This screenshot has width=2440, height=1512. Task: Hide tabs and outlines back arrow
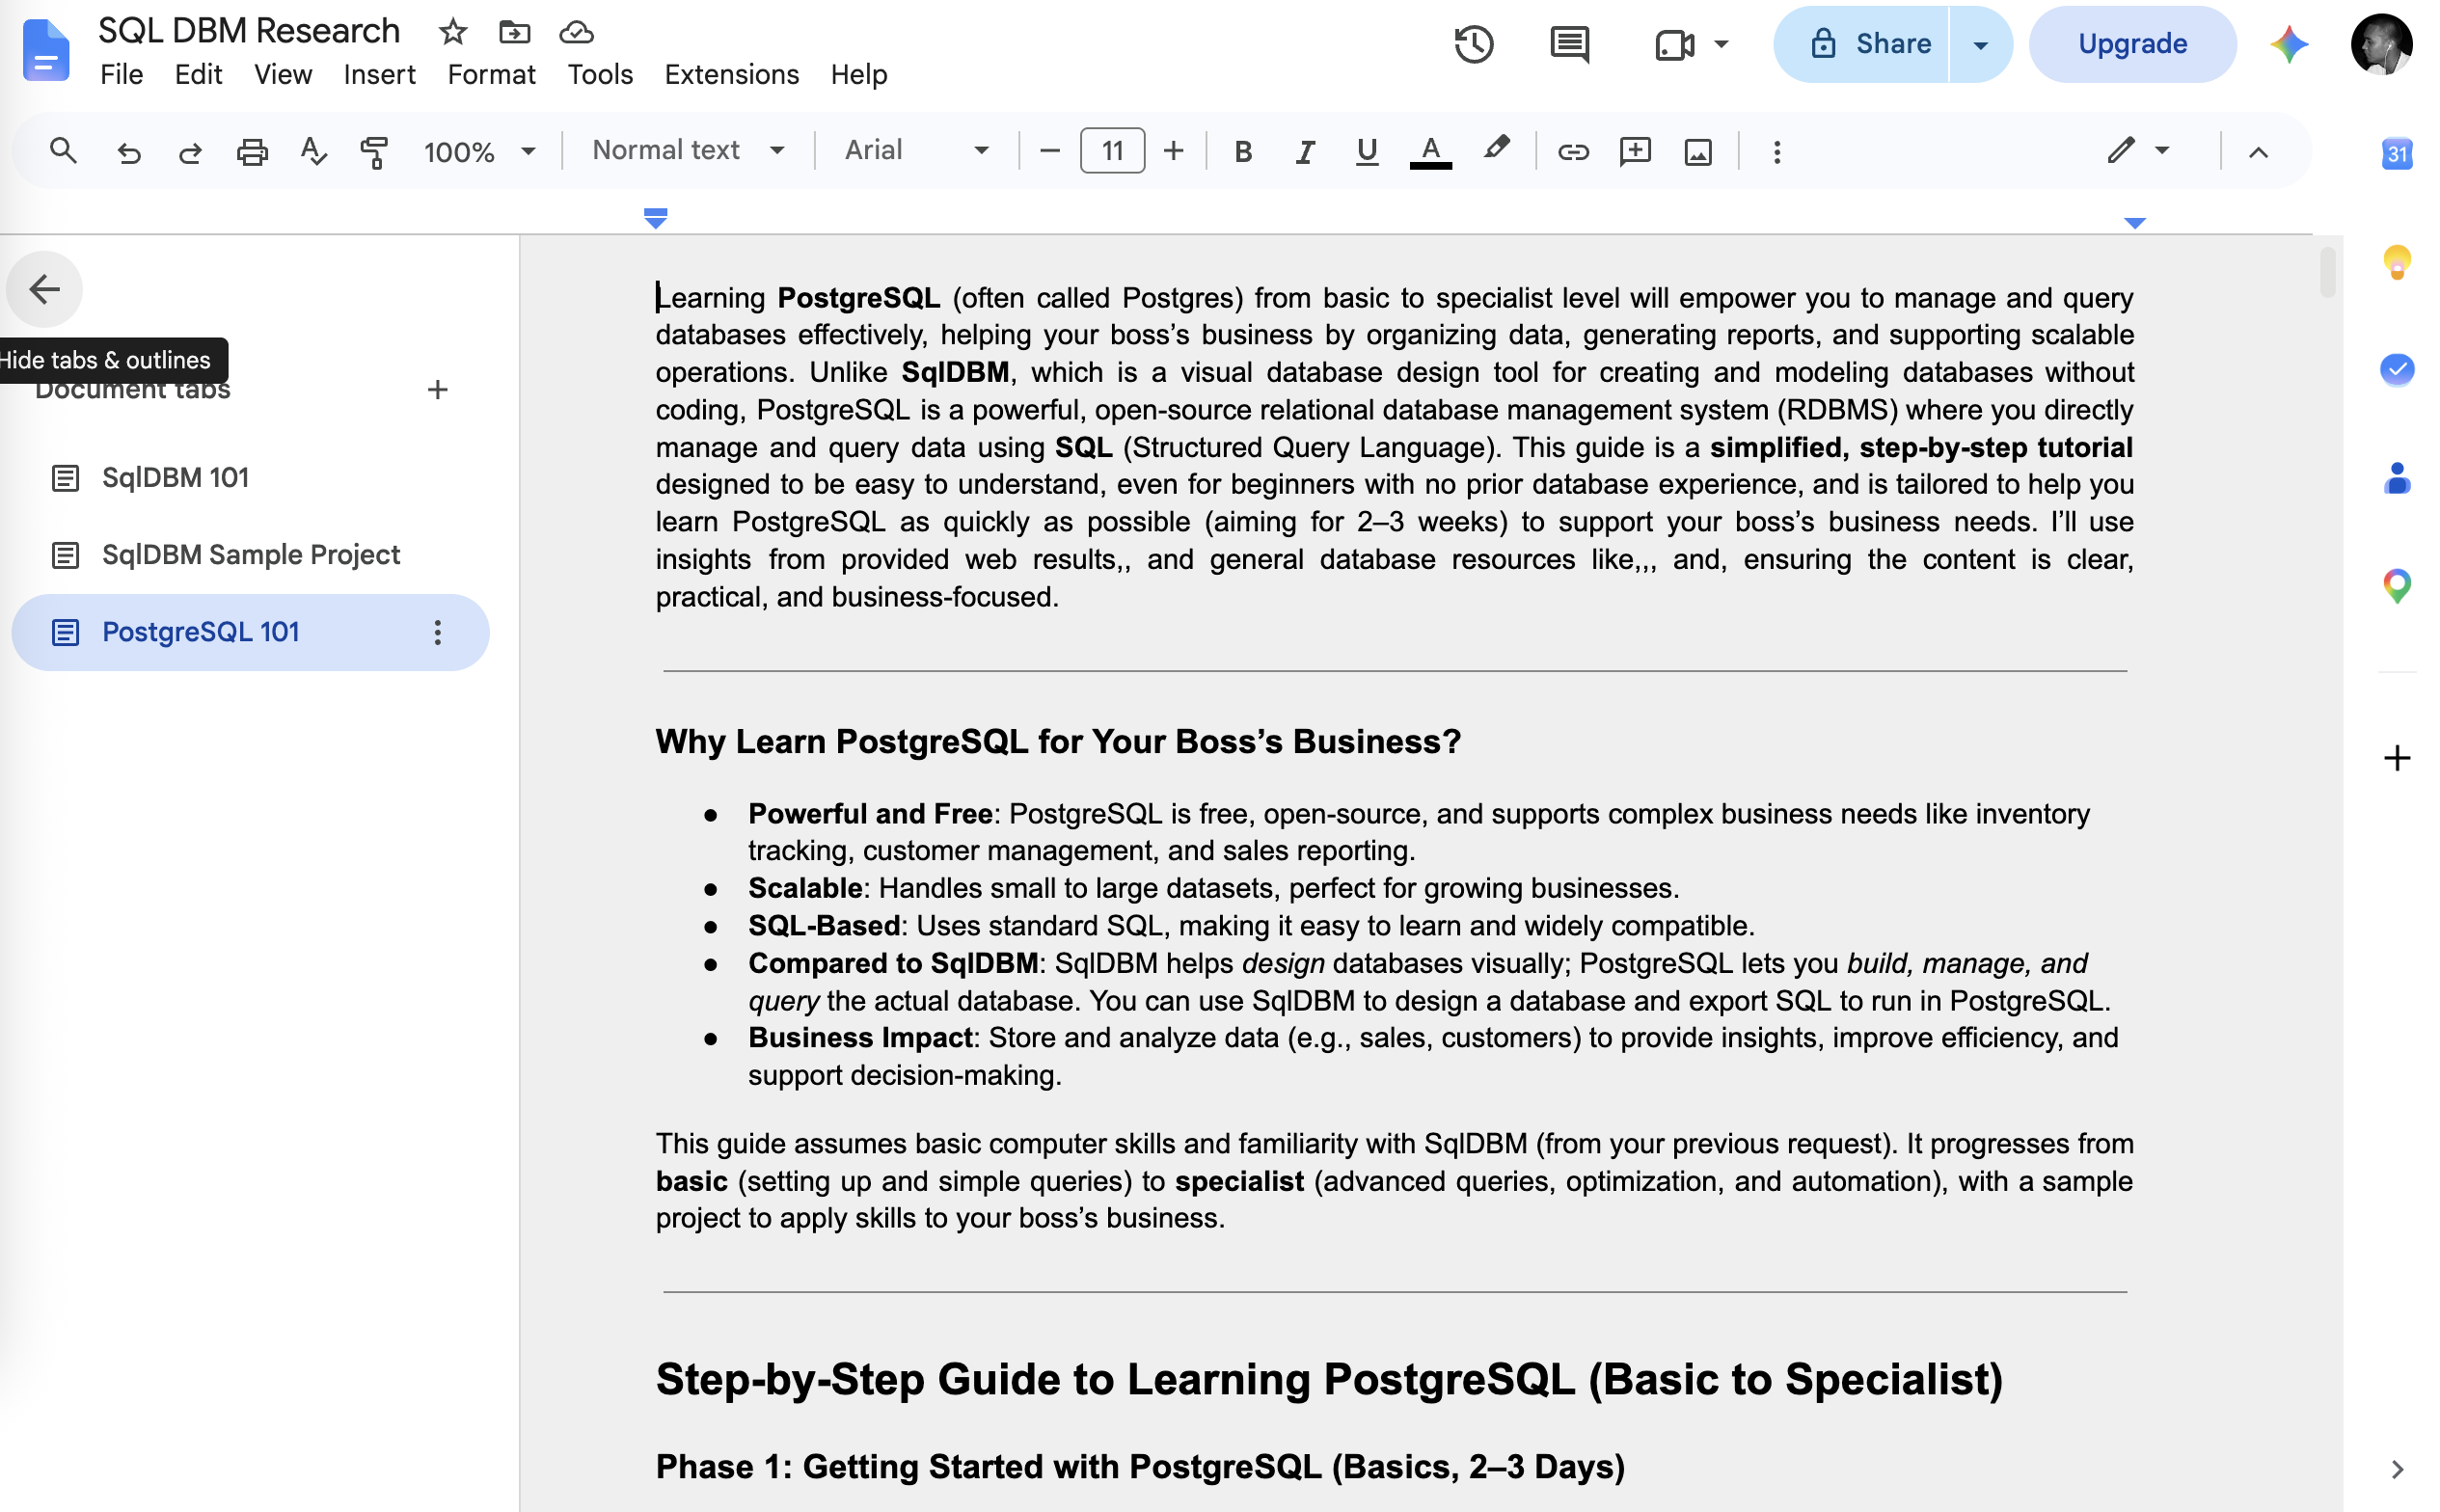(x=44, y=289)
